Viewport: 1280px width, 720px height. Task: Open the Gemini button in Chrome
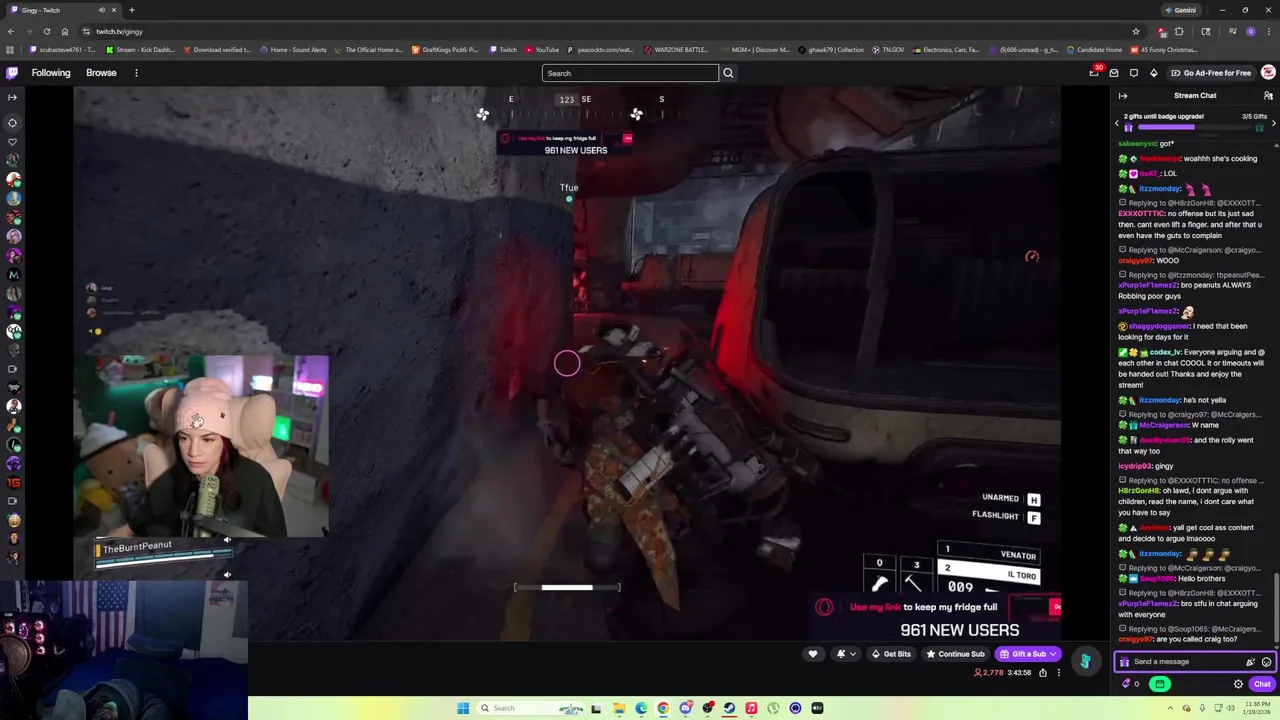click(1181, 10)
